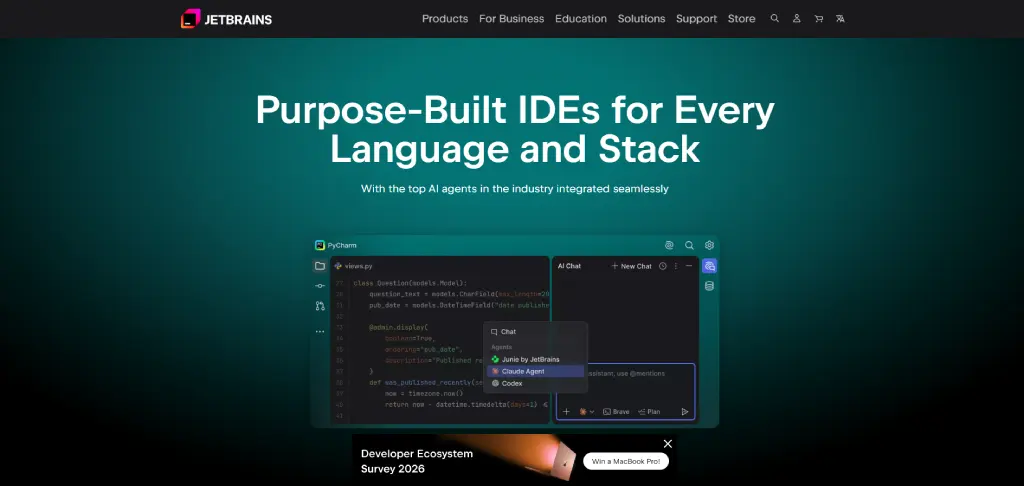The width and height of the screenshot is (1024, 486).
Task: Open the site search icon
Action: coord(775,18)
